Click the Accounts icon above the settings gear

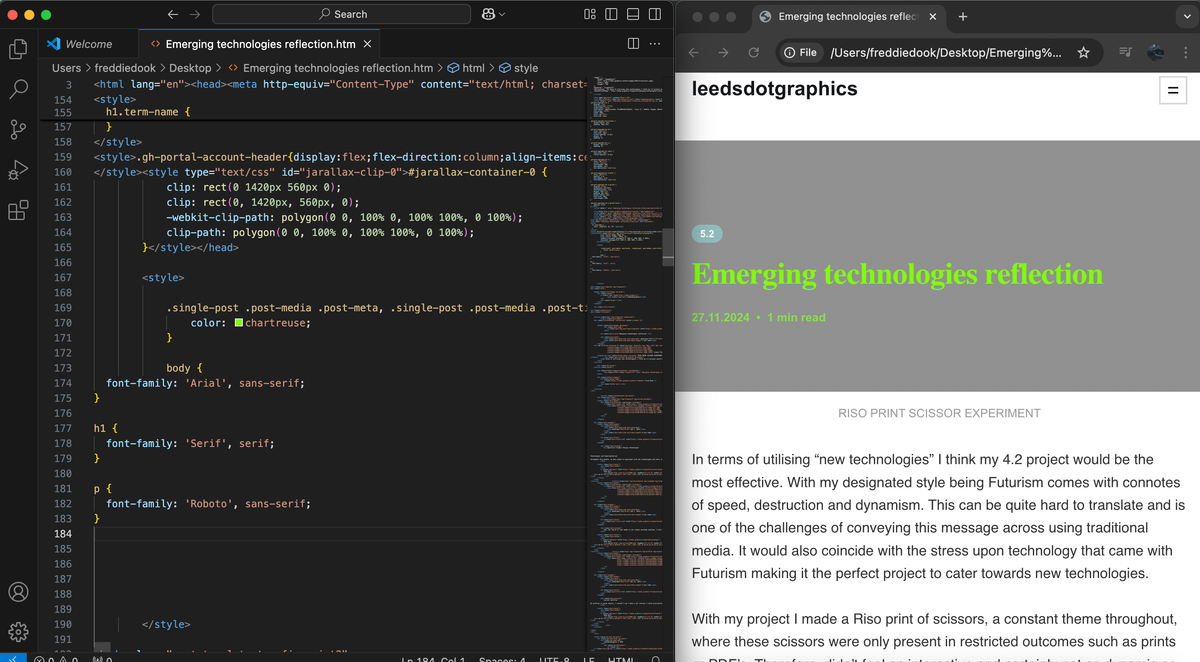[18, 592]
